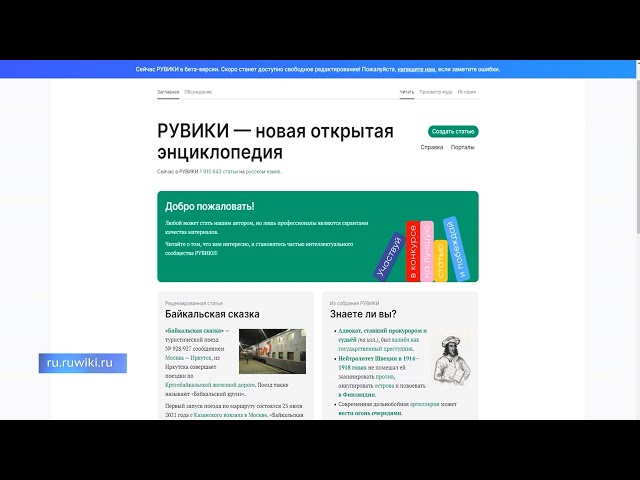Follow the государственный преступник link

[x=376, y=349]
